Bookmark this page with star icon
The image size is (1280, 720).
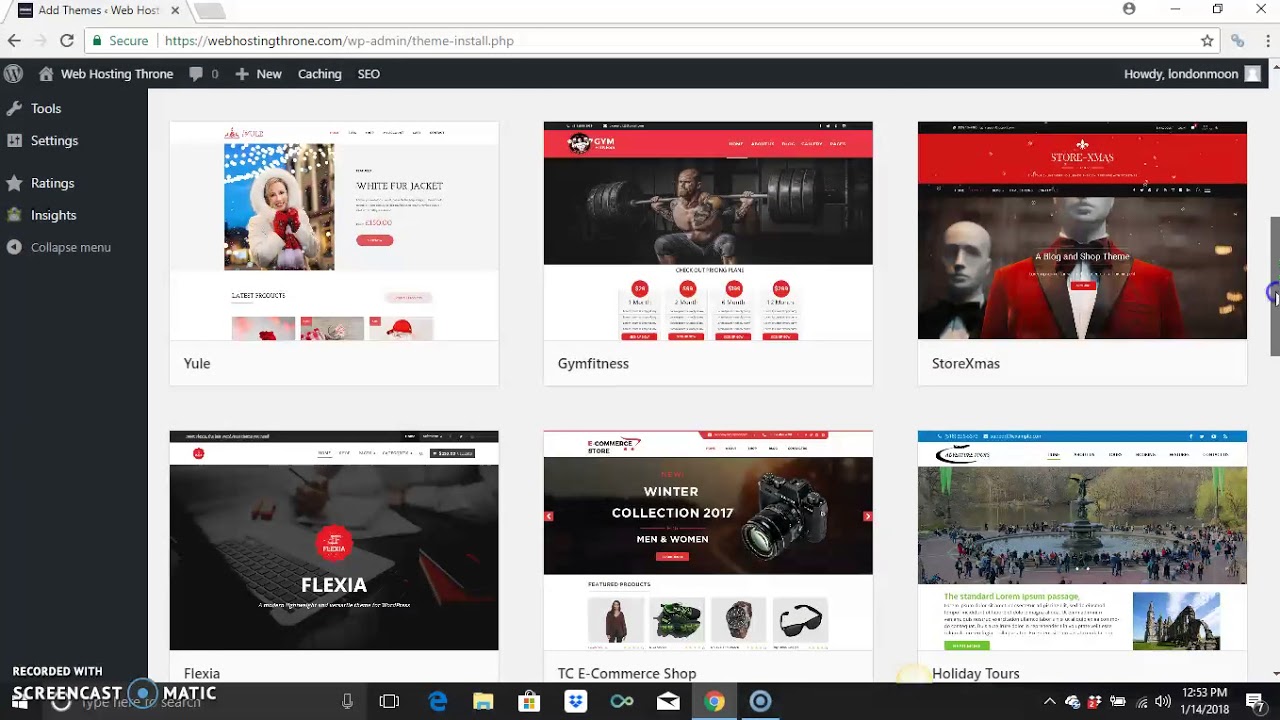(x=1207, y=41)
